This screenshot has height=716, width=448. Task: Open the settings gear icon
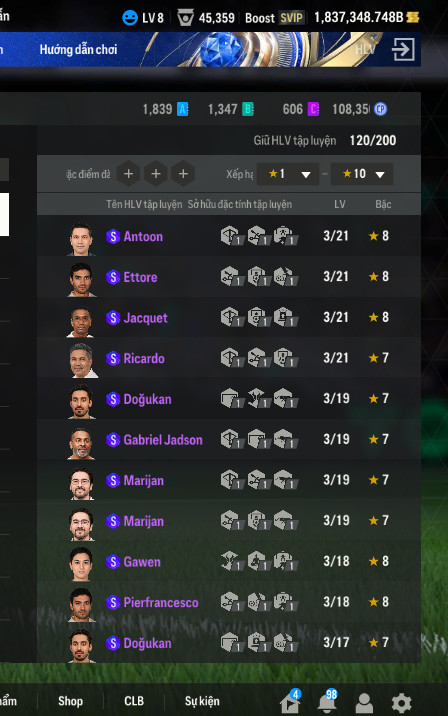coord(401,702)
